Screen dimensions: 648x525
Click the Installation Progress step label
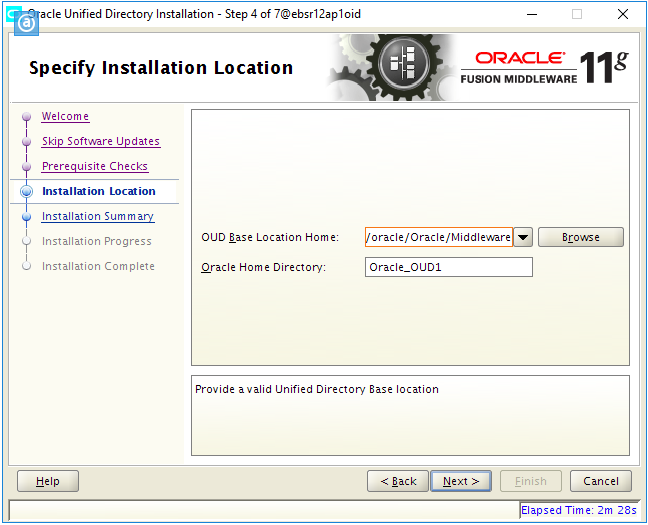coord(97,241)
